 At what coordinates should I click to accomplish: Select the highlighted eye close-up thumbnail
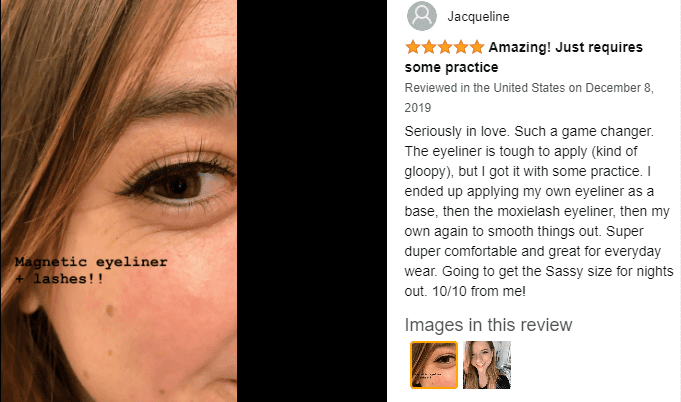coord(434,365)
